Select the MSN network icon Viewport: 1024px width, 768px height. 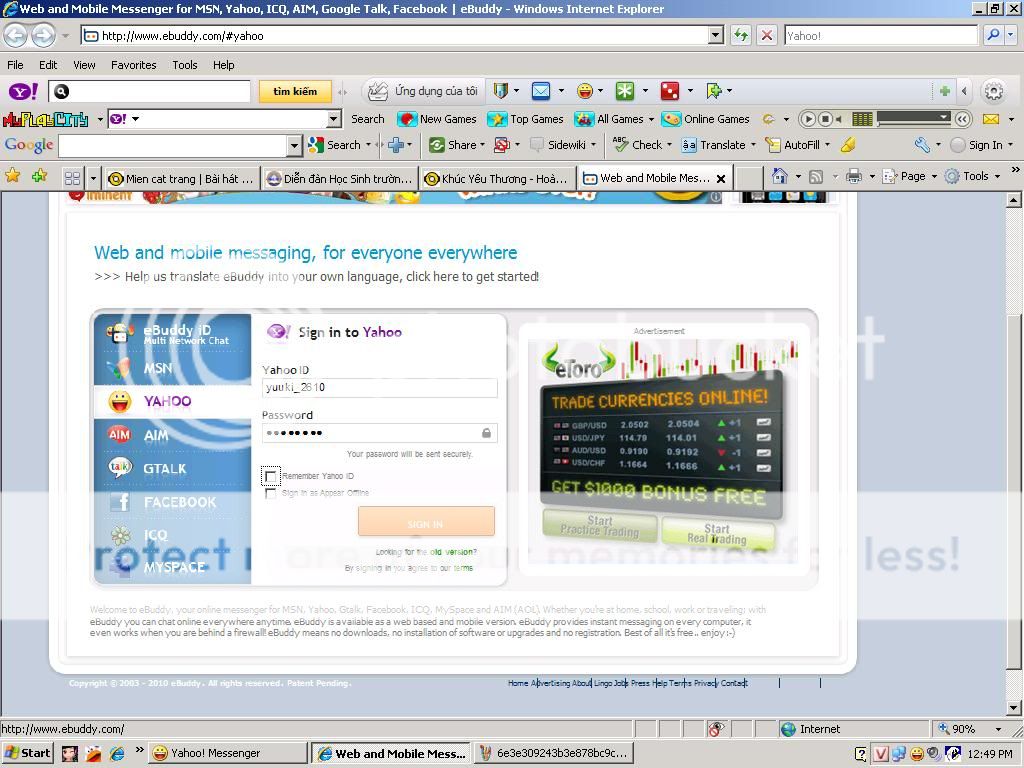click(121, 368)
